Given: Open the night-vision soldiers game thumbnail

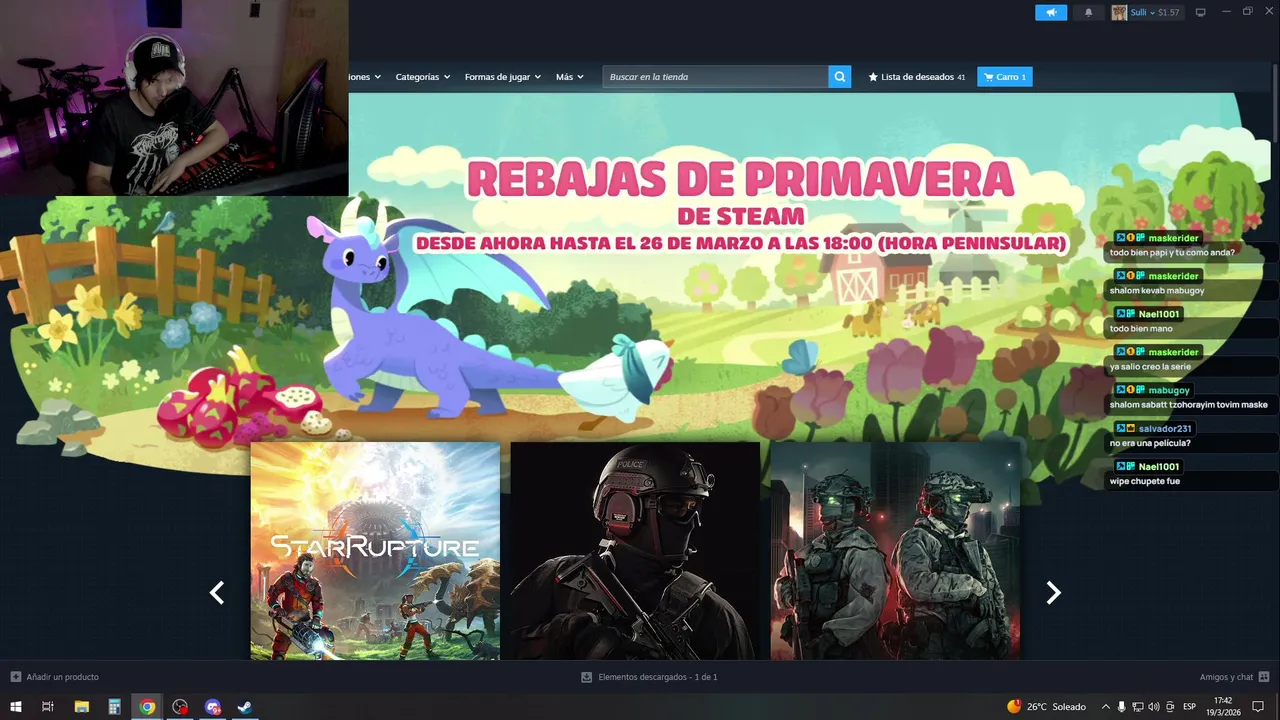Looking at the screenshot, I should (x=895, y=551).
